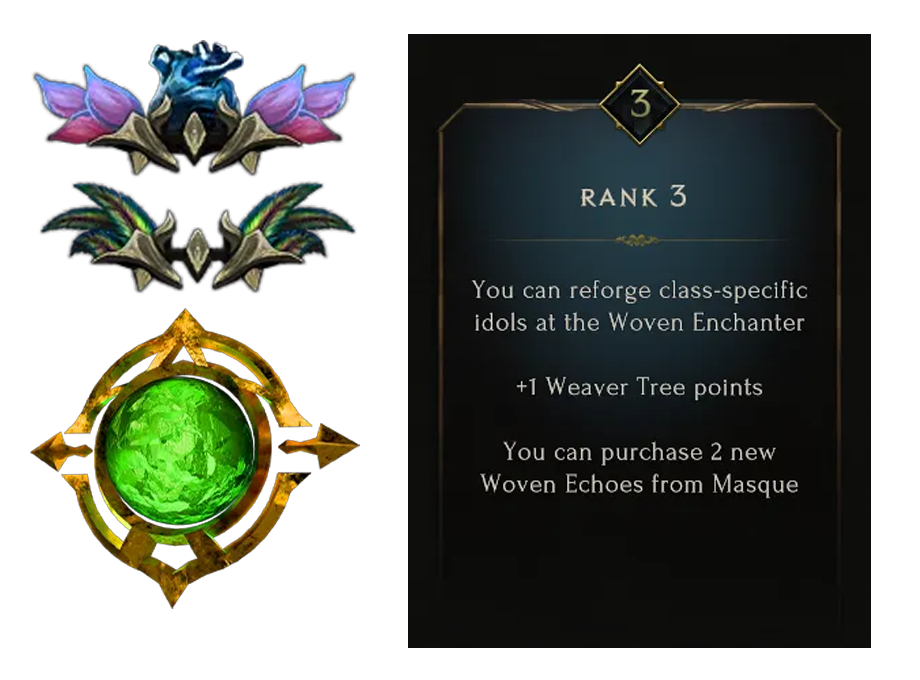Click the gold divider ornament under the heading
The height and width of the screenshot is (680, 920).
(x=638, y=240)
